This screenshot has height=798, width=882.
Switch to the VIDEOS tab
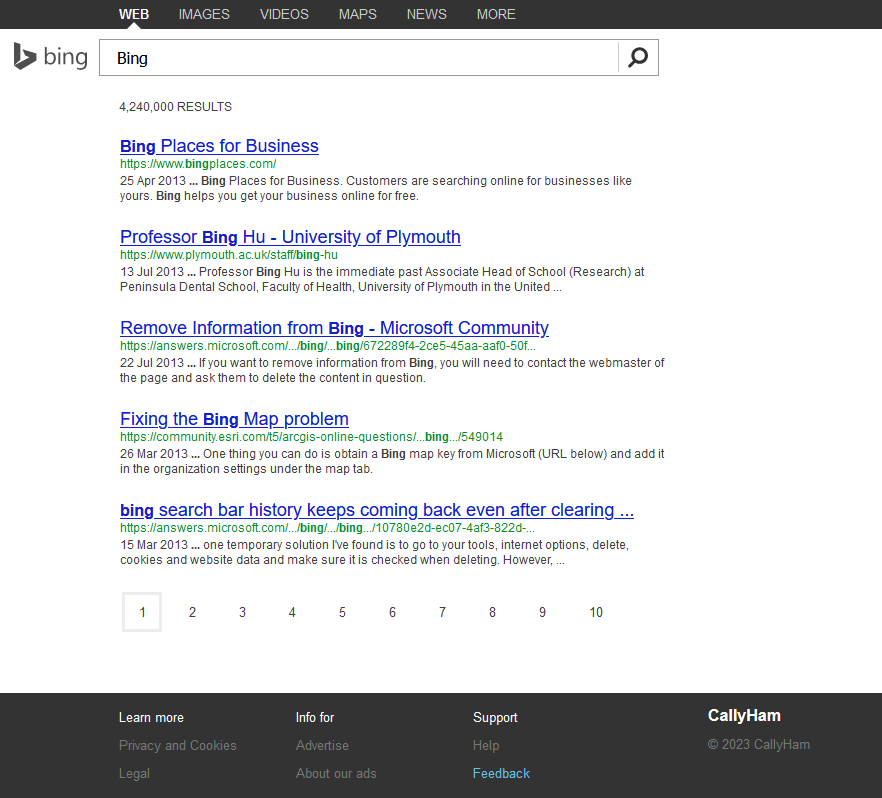point(284,14)
